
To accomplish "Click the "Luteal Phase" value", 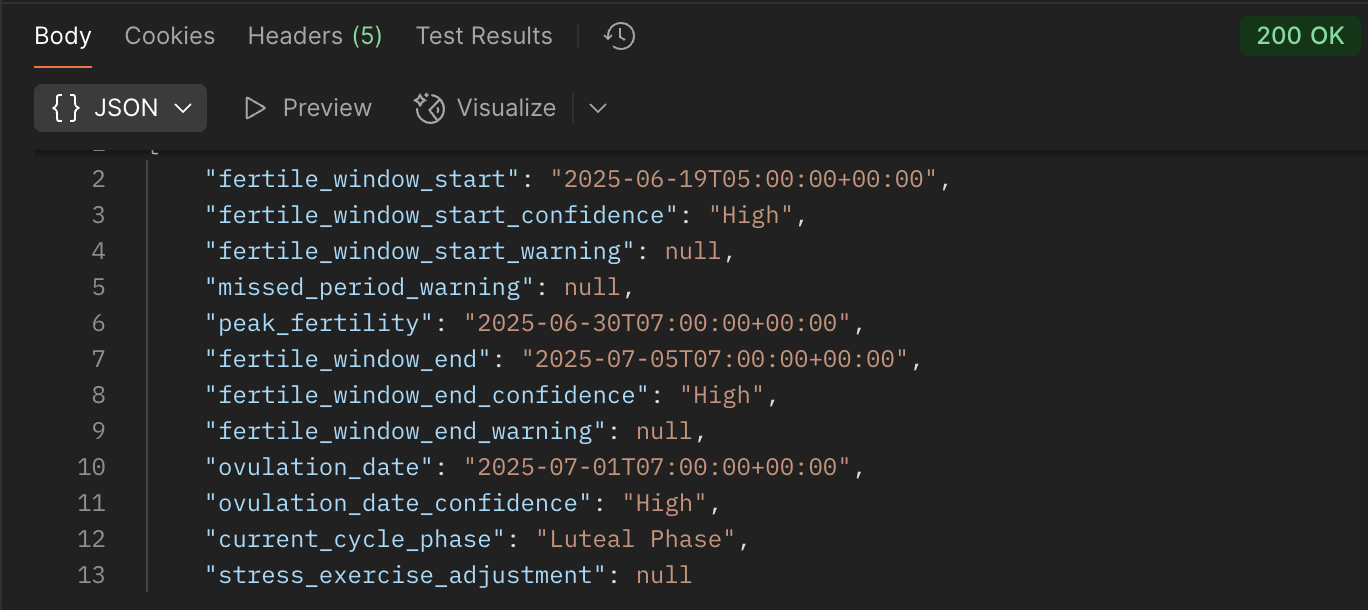I will [635, 540].
